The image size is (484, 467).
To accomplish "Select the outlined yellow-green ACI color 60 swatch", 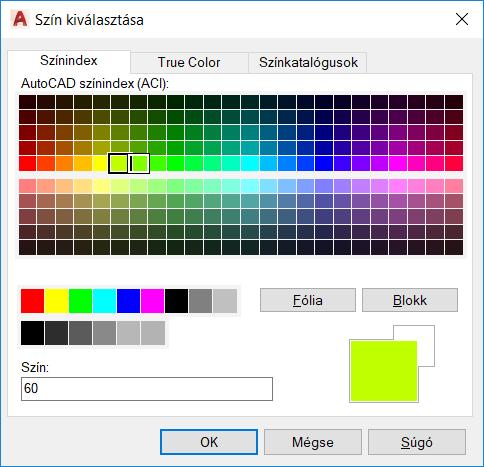I will point(118,163).
